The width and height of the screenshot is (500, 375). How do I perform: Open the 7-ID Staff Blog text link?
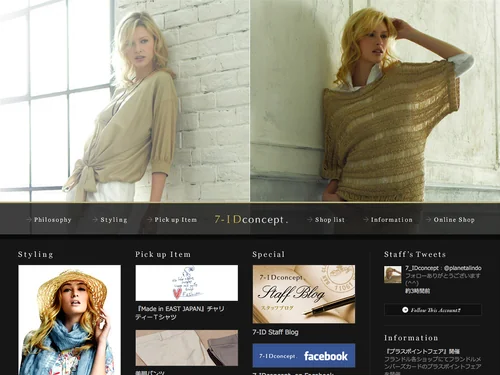(275, 332)
